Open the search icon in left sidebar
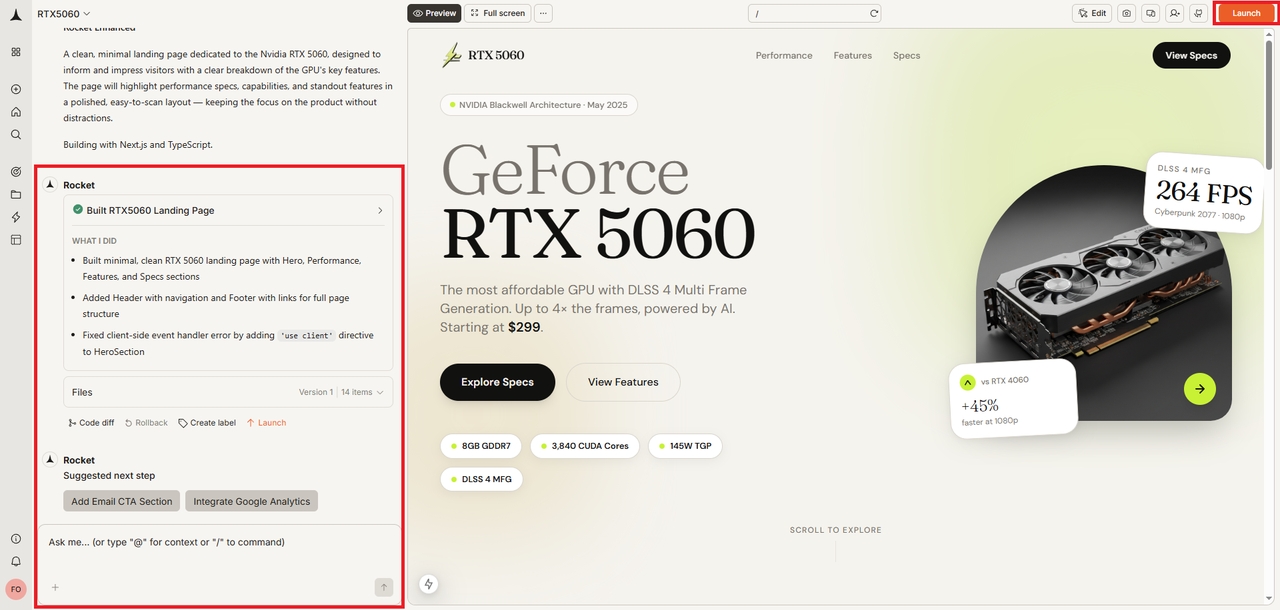The height and width of the screenshot is (610, 1280). tap(16, 134)
